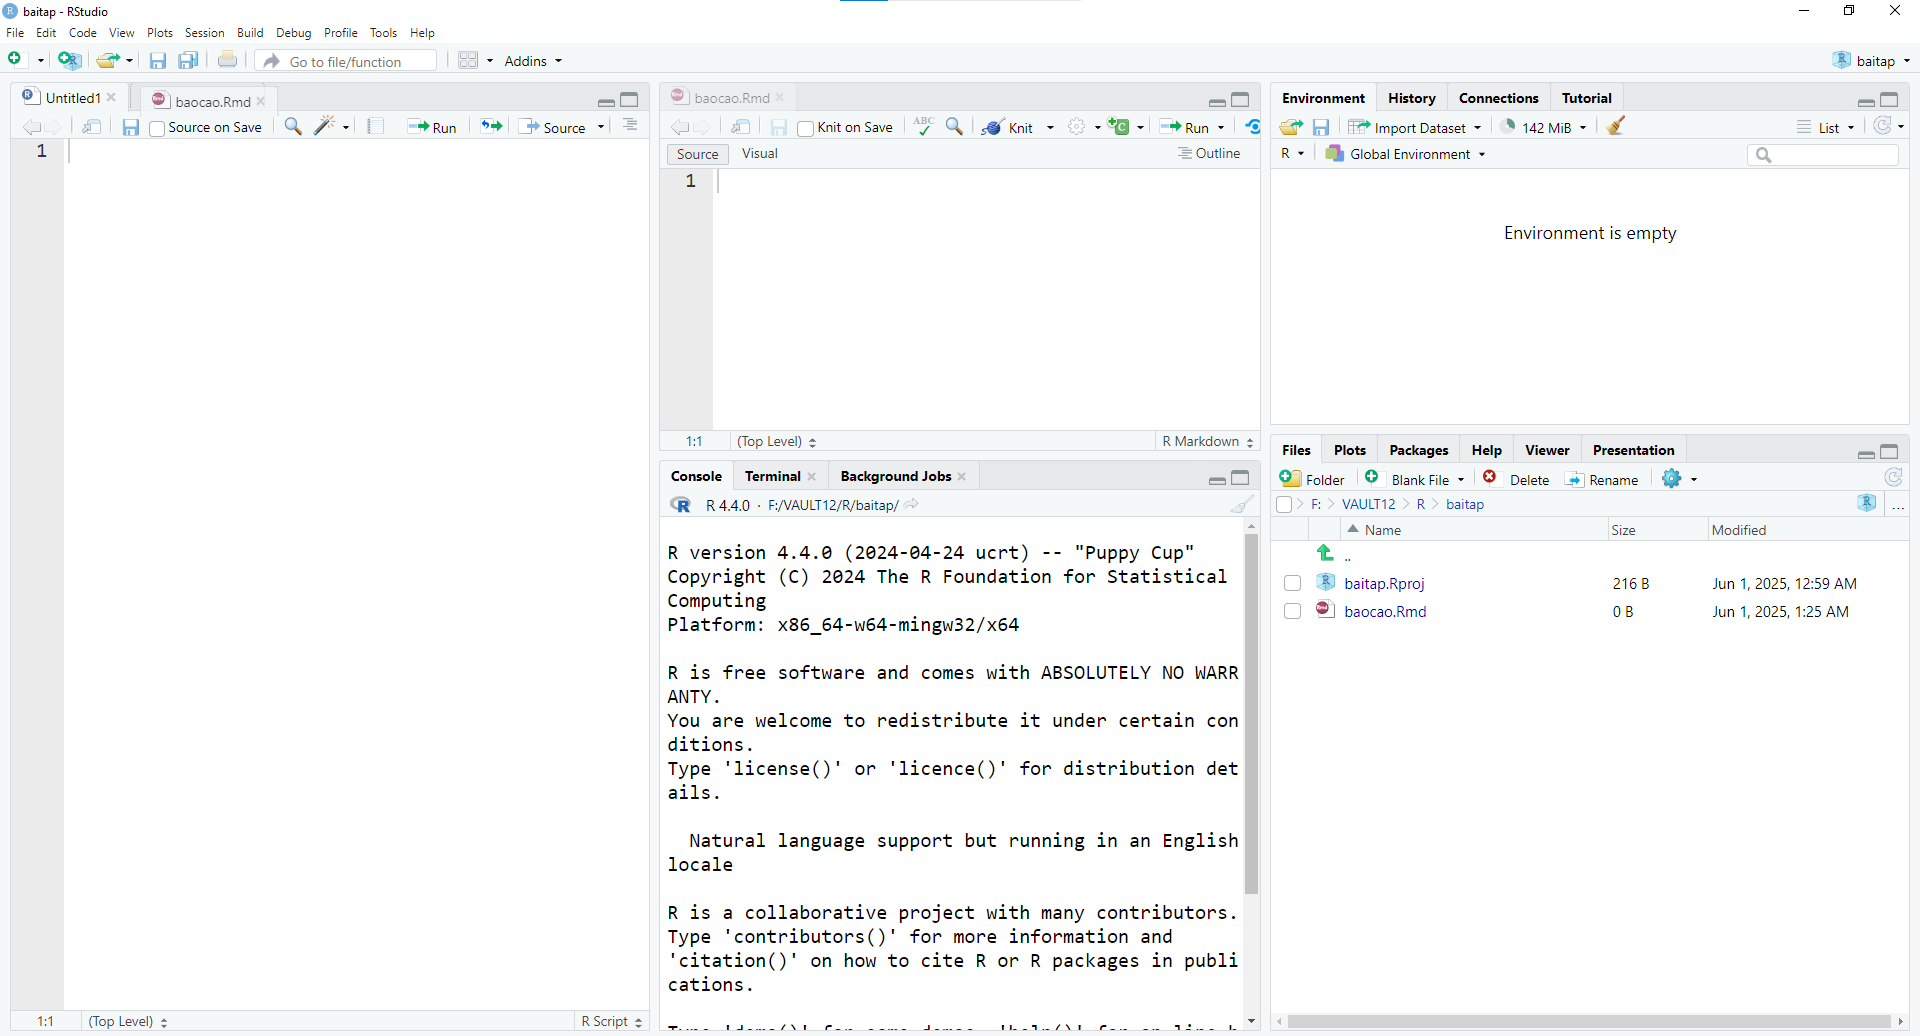Switch Rmd editor to Source mode
This screenshot has width=1920, height=1036.
pyautogui.click(x=697, y=154)
